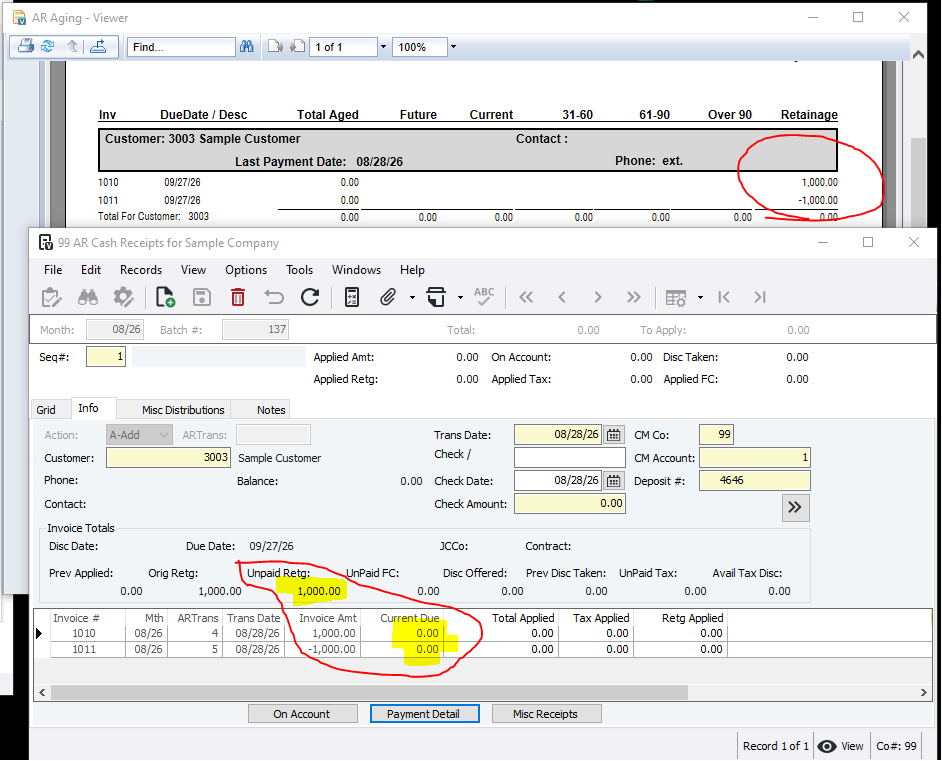Open the Records menu
942x761 pixels.
click(x=141, y=270)
